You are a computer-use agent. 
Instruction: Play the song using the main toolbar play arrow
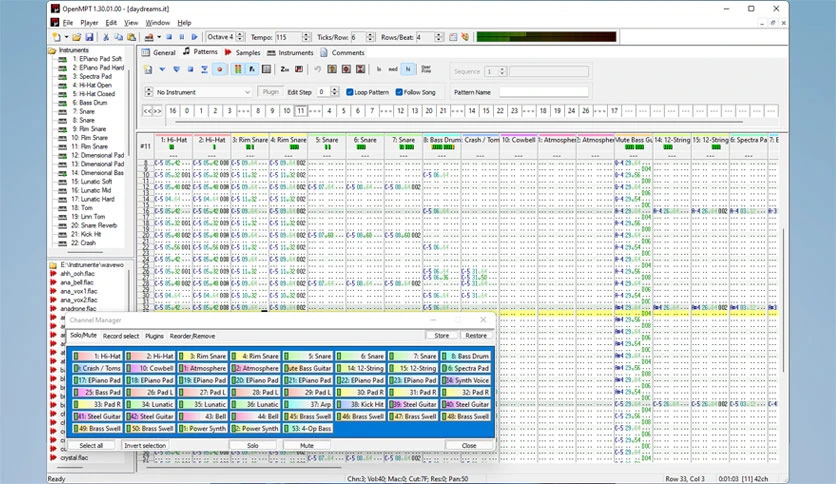[x=195, y=37]
